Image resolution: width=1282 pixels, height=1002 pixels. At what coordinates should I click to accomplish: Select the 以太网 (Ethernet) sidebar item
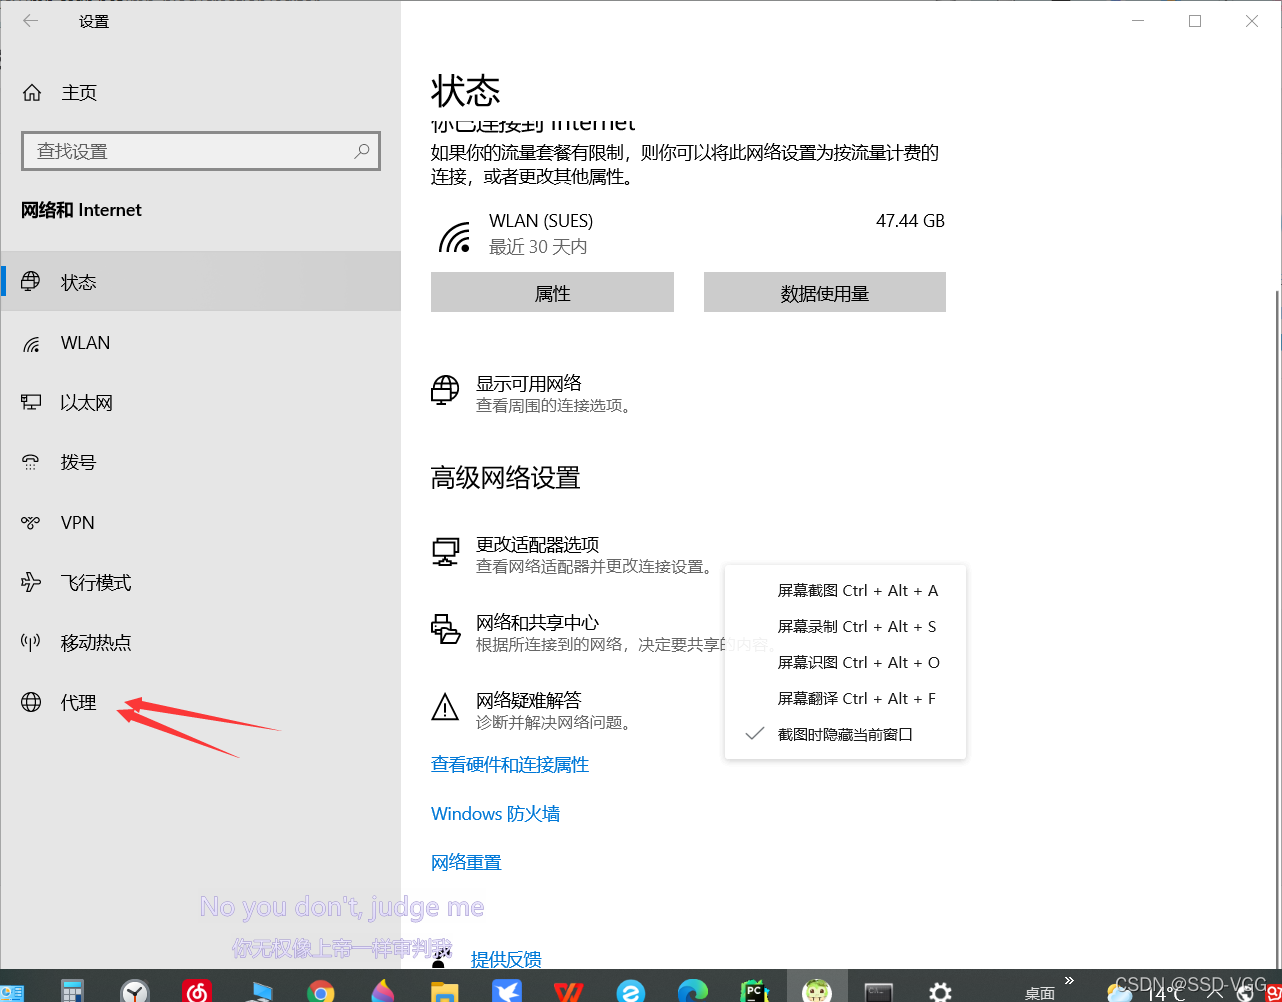pyautogui.click(x=85, y=402)
